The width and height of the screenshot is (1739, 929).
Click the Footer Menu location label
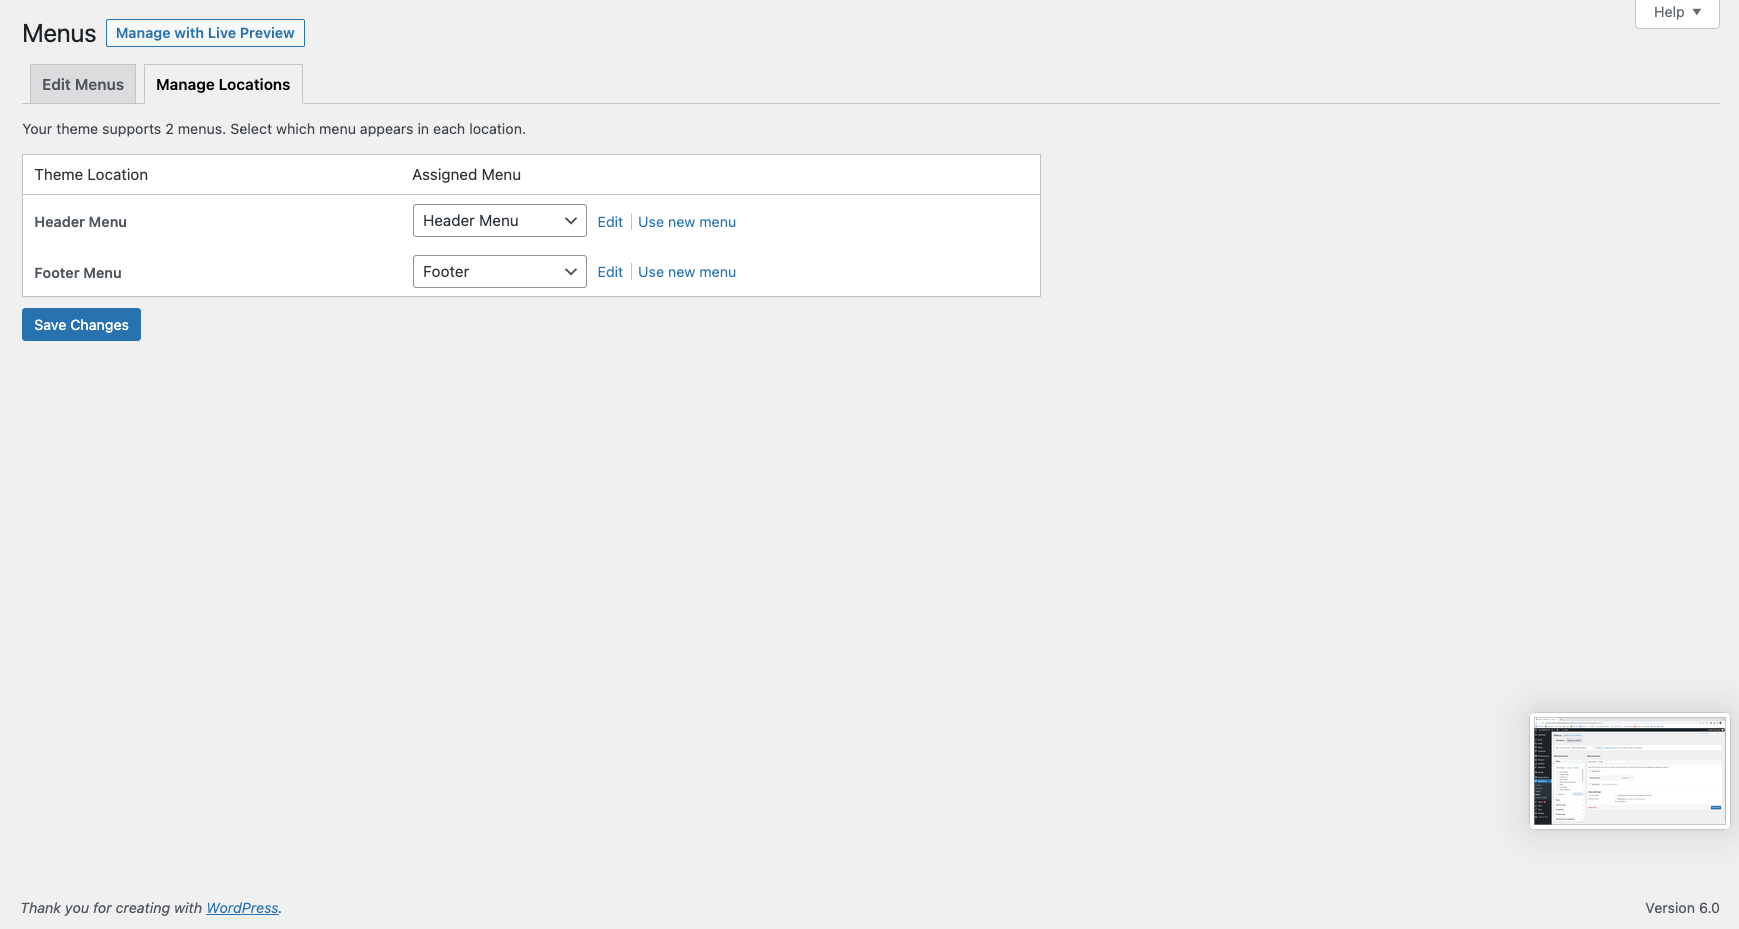tap(78, 273)
